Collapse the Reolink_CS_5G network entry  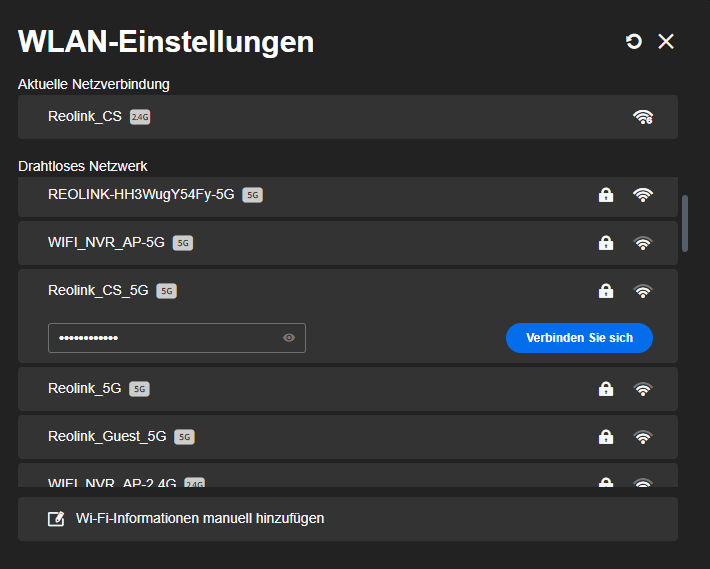[348, 291]
